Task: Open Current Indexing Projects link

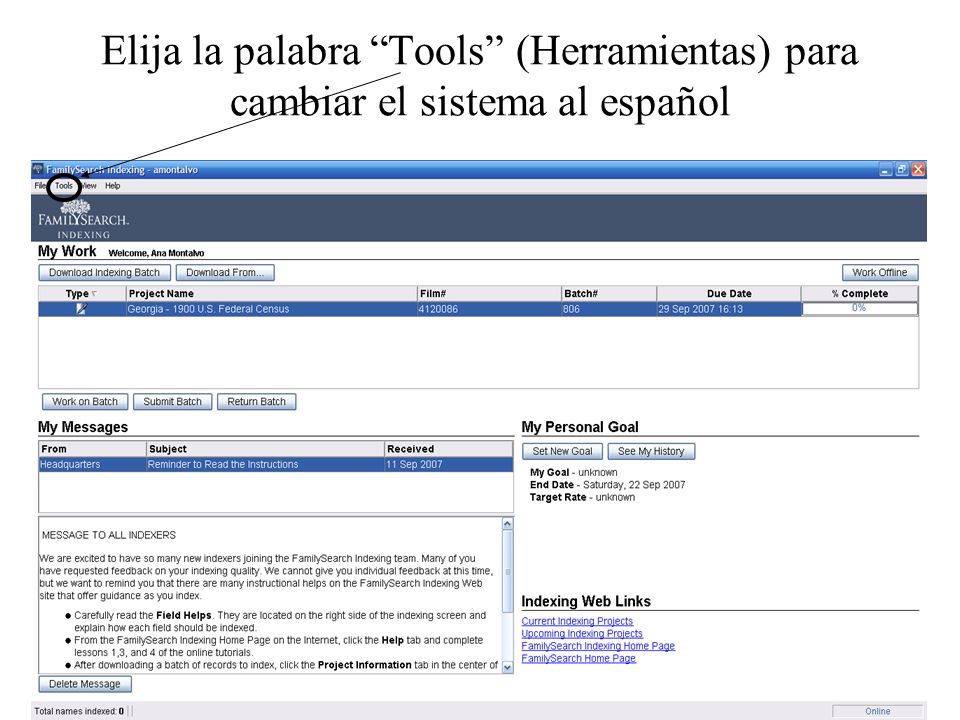Action: coord(577,621)
